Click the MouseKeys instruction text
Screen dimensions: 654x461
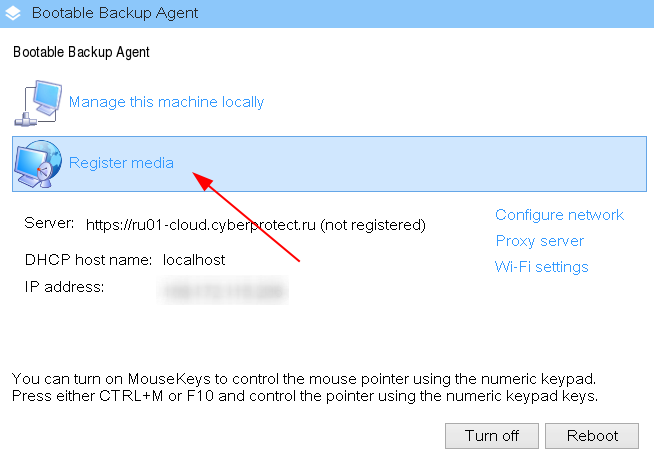click(304, 387)
